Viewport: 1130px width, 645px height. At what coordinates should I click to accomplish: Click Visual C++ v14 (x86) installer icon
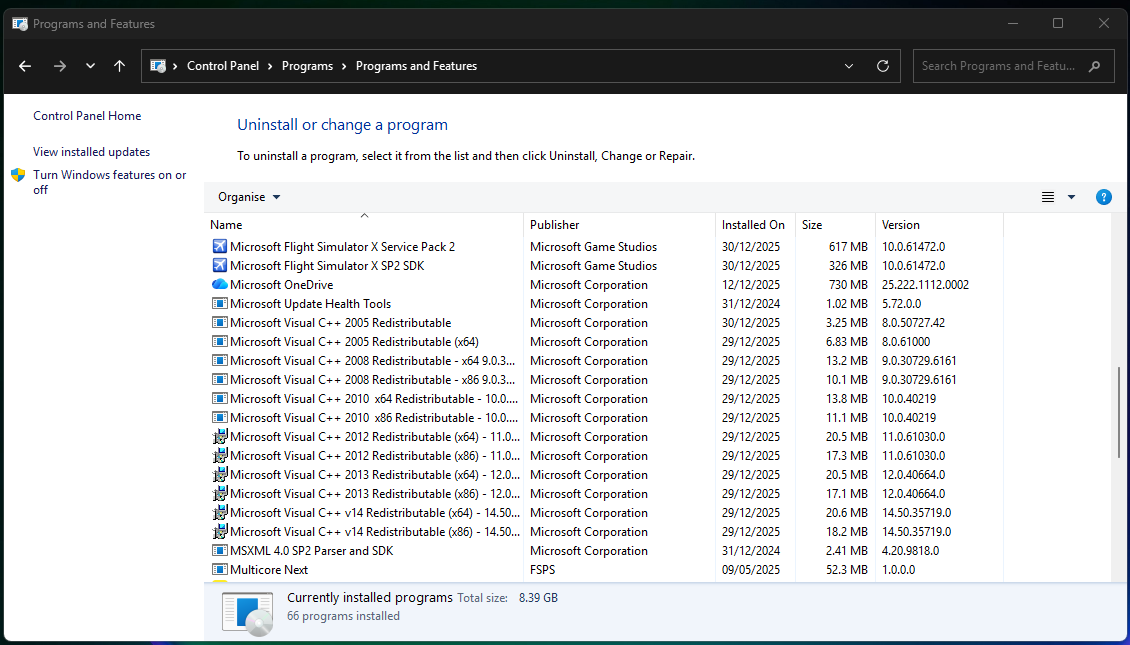[220, 532]
